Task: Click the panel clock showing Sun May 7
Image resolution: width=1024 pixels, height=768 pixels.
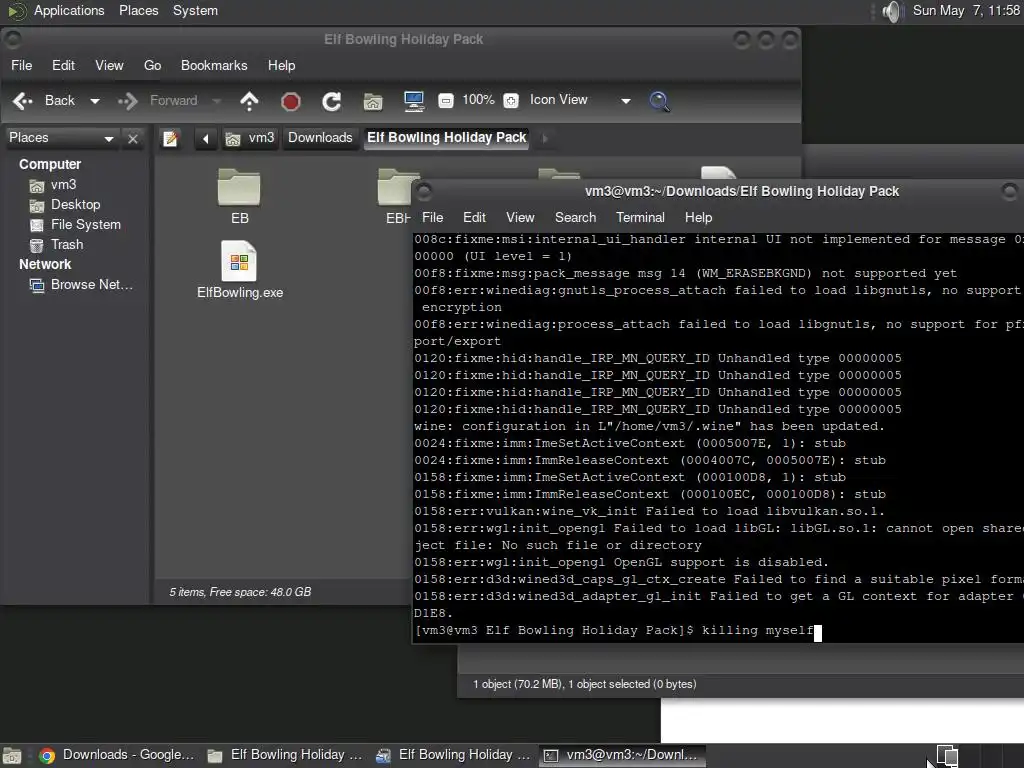Action: click(x=966, y=10)
